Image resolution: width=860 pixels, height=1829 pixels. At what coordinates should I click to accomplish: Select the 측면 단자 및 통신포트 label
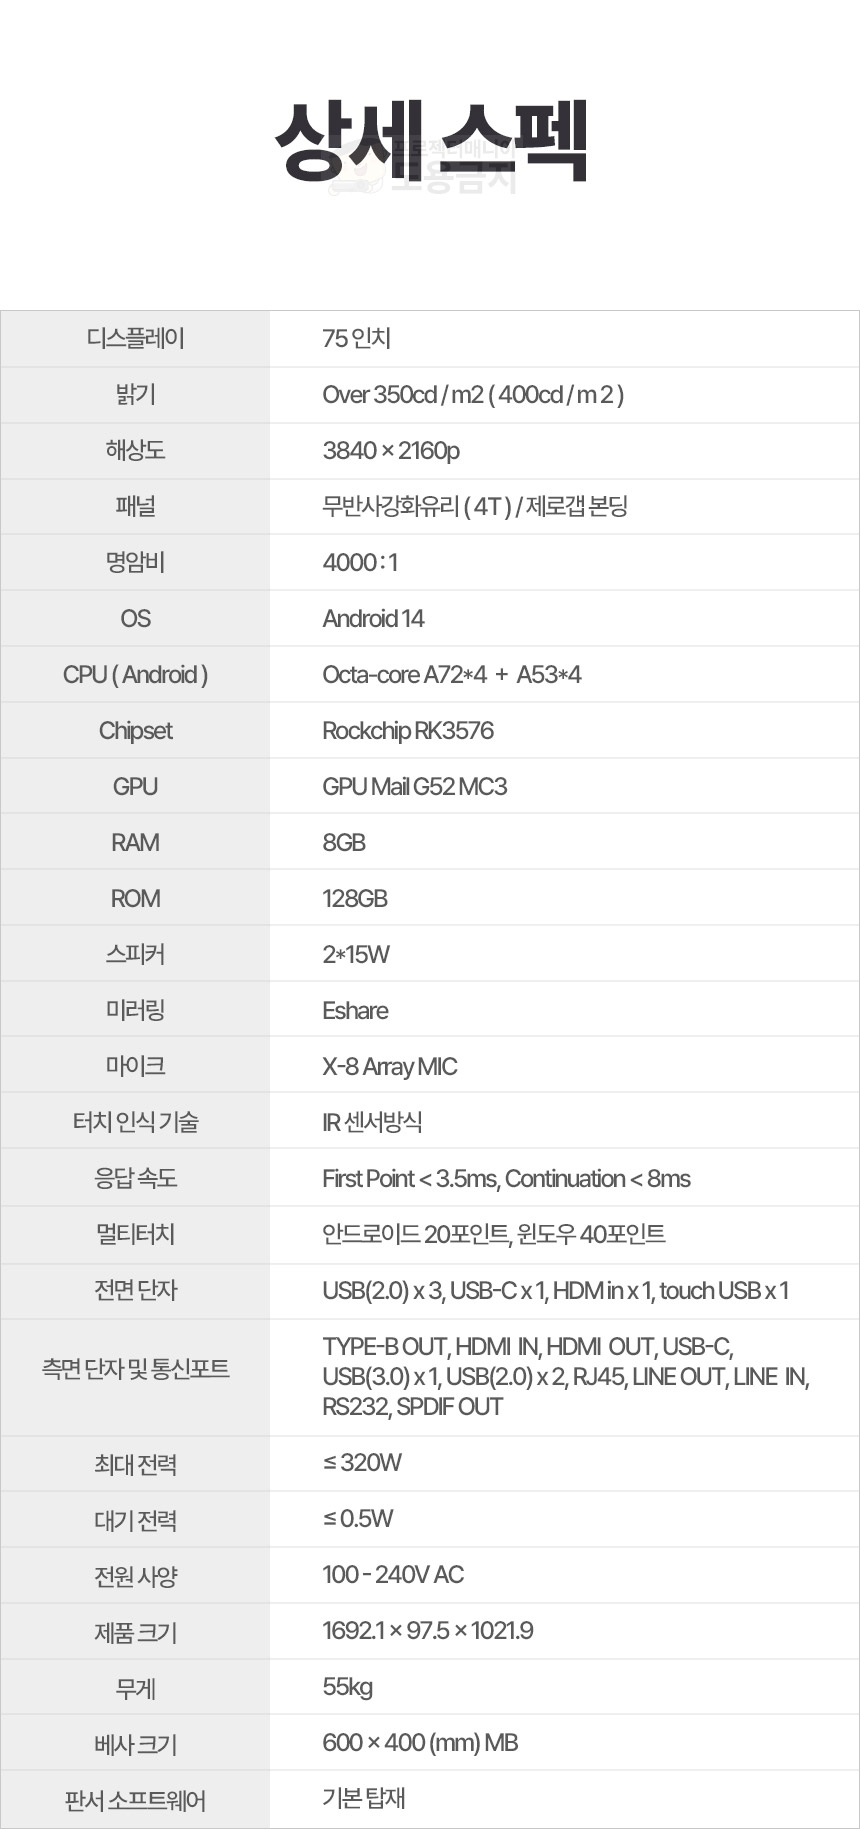(x=135, y=1369)
